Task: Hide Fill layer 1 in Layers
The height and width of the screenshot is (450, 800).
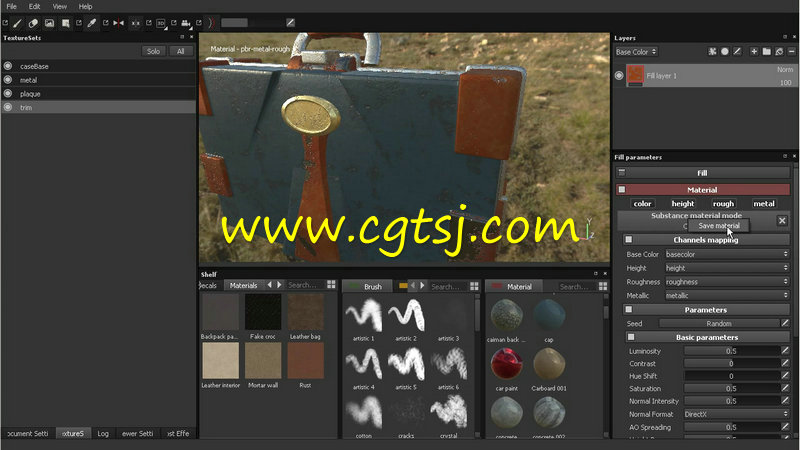Action: [x=619, y=76]
